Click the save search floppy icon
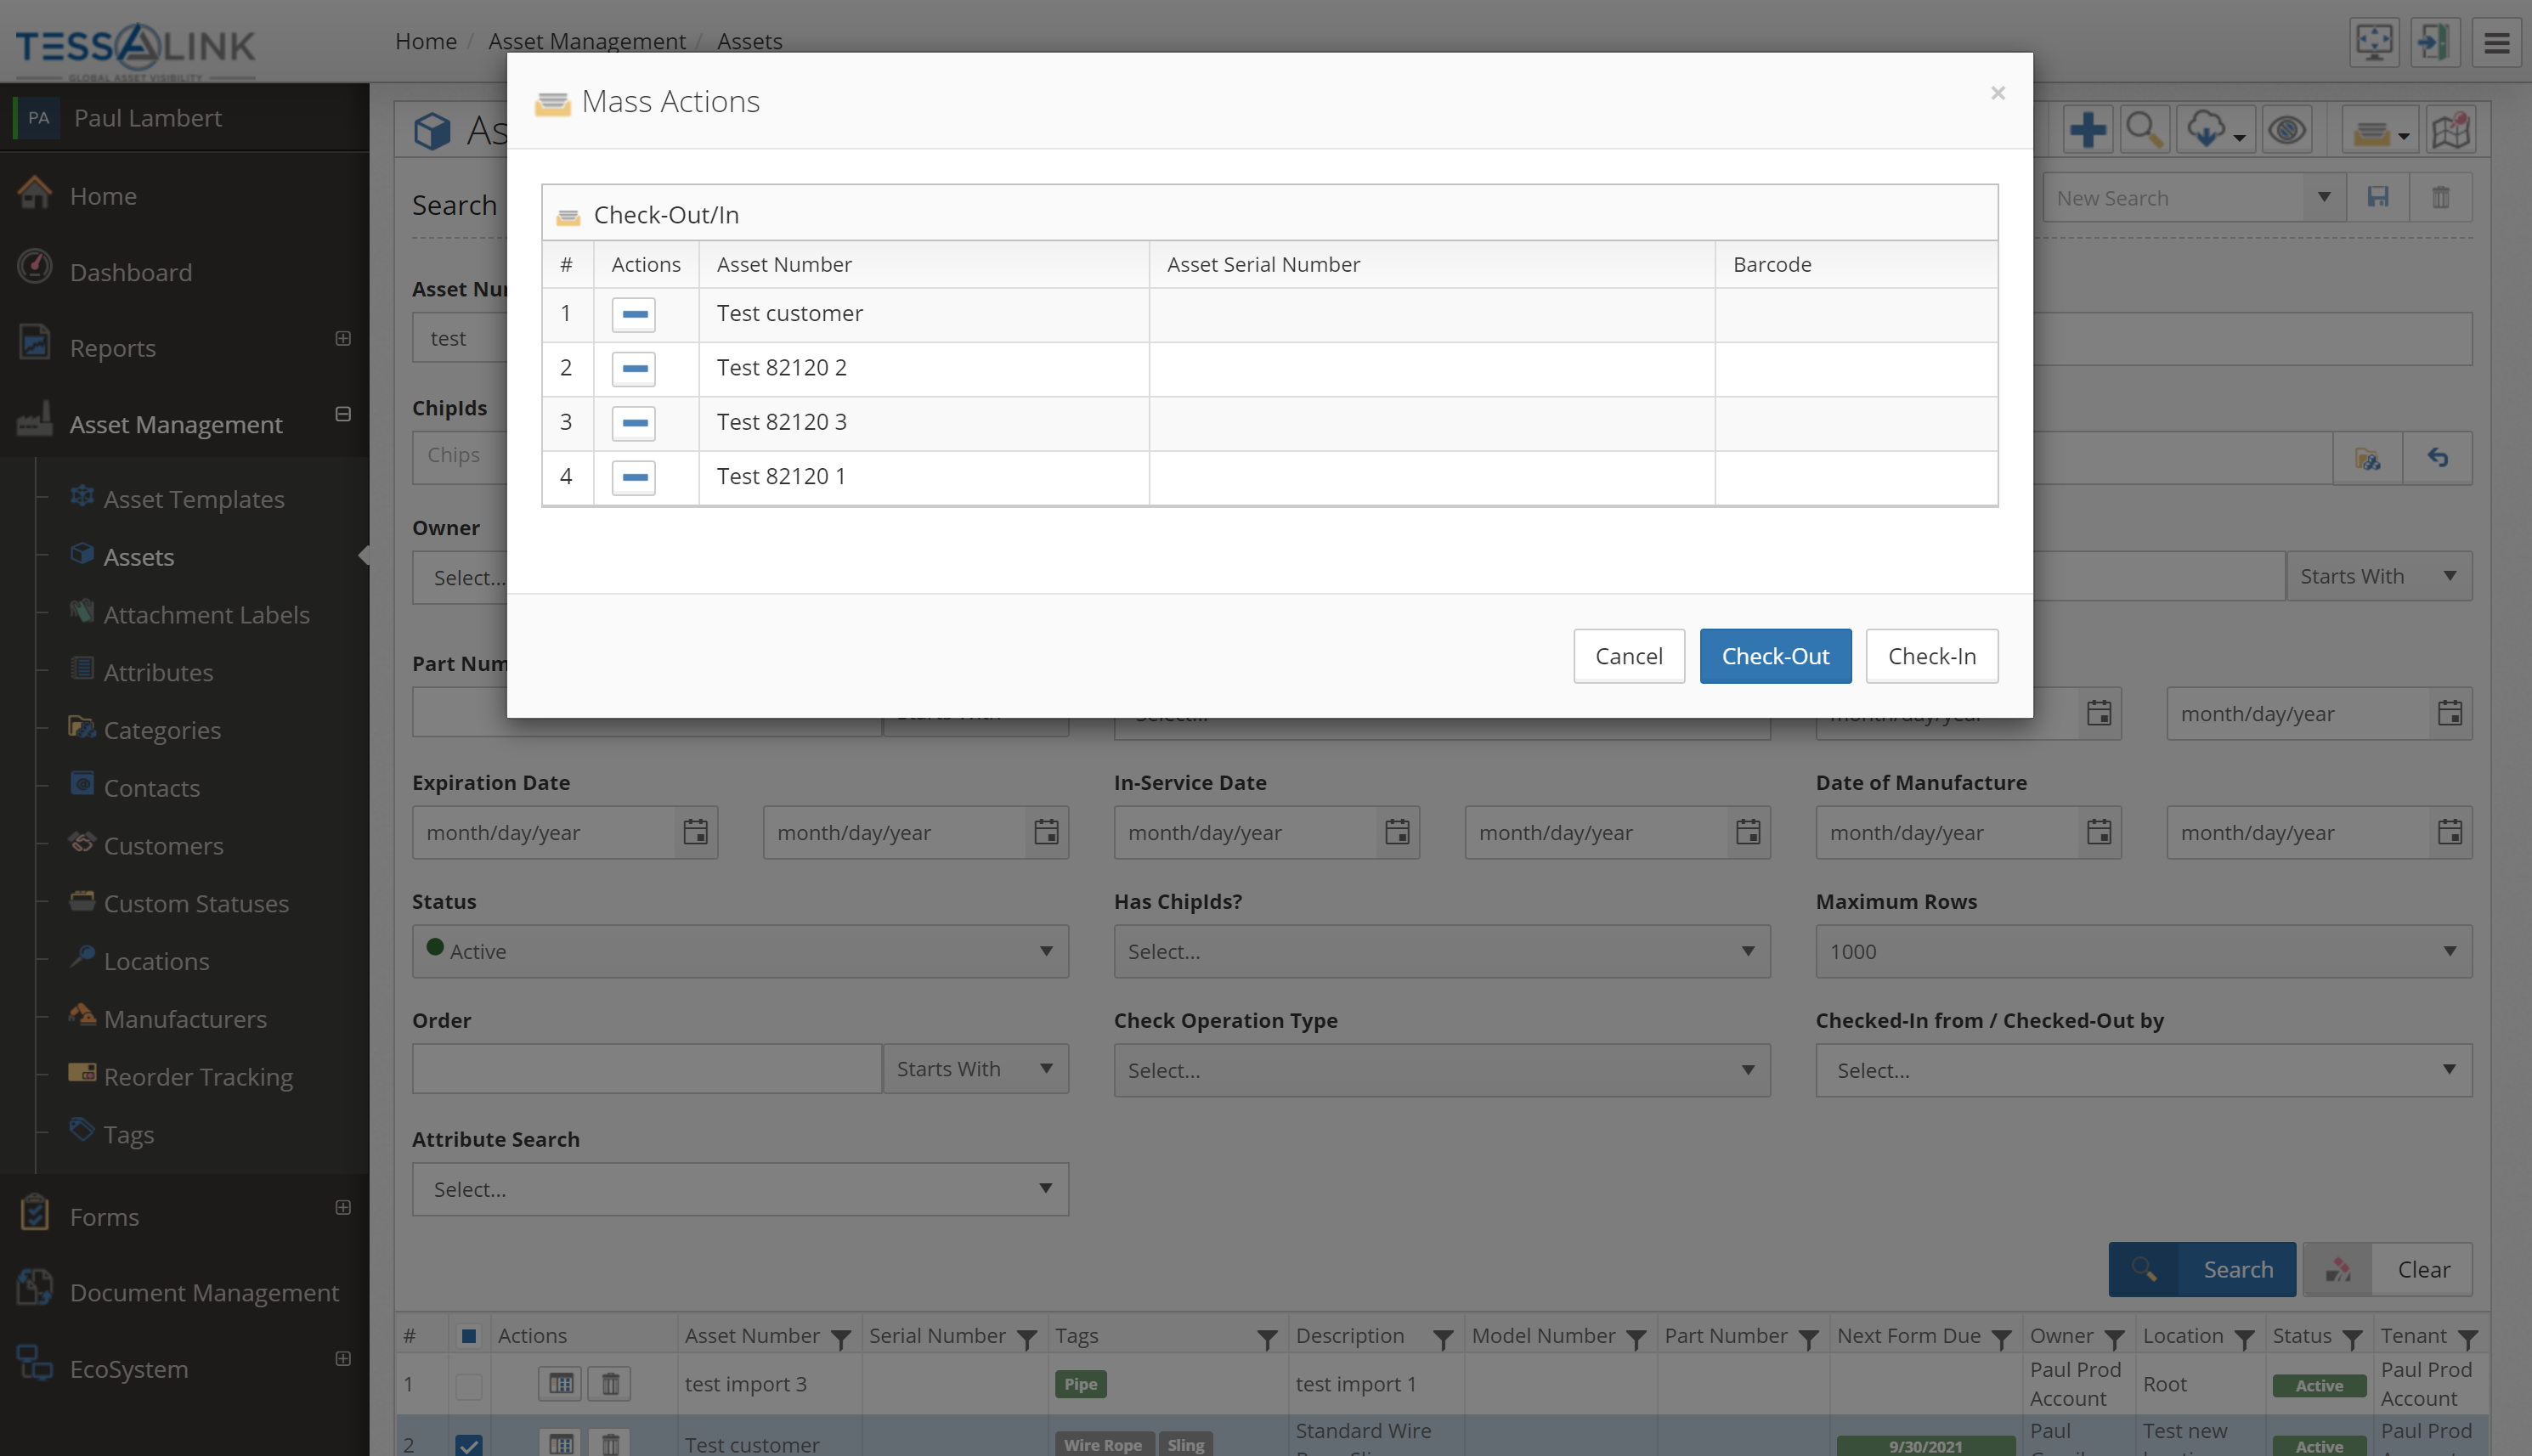Viewport: 2532px width, 1456px height. (x=2377, y=198)
